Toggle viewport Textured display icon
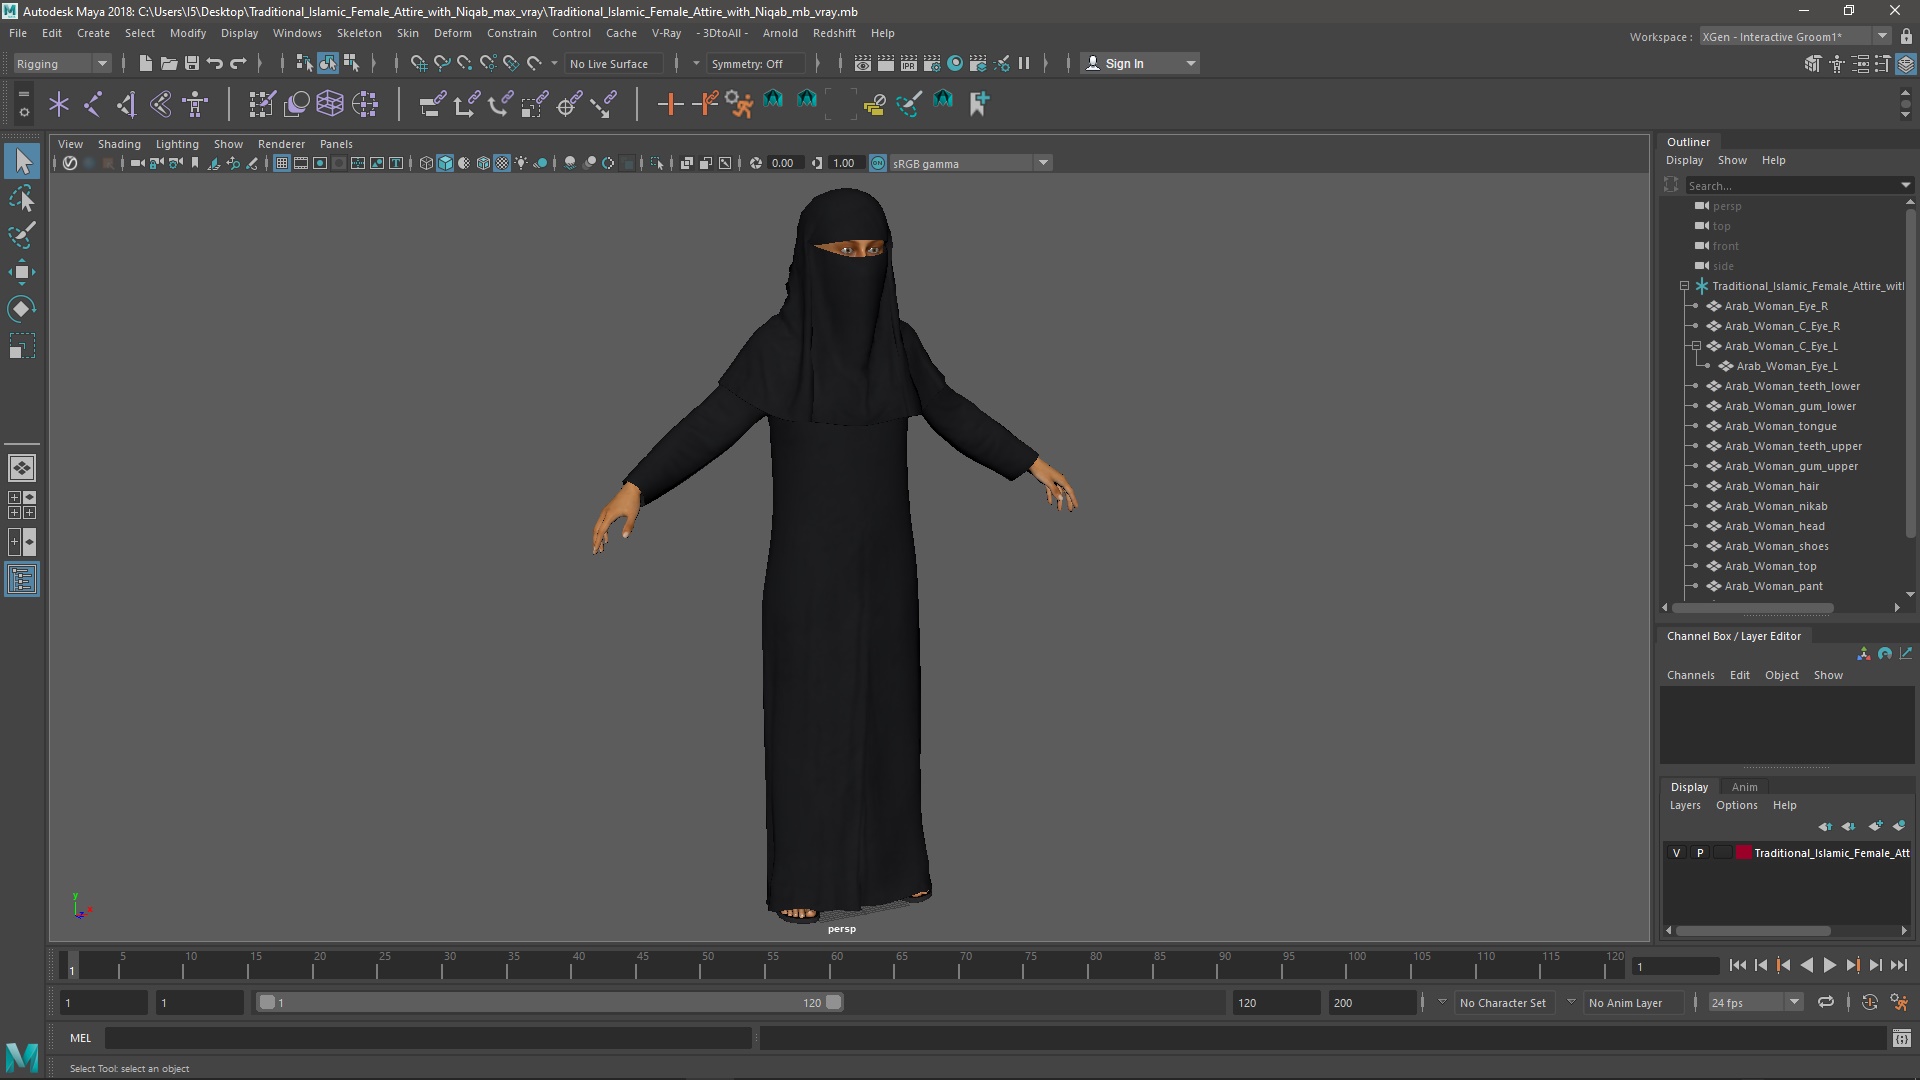Viewport: 1920px width, 1080px height. [502, 163]
